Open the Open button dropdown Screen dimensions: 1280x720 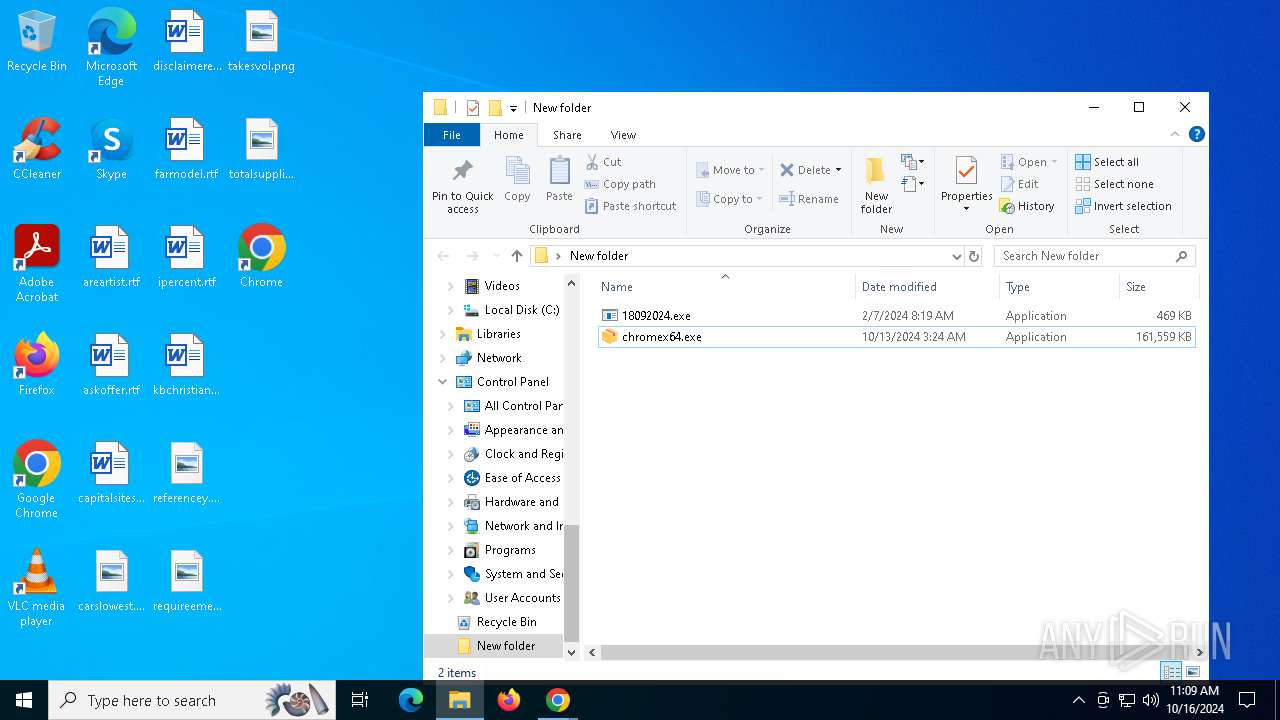coord(1054,162)
